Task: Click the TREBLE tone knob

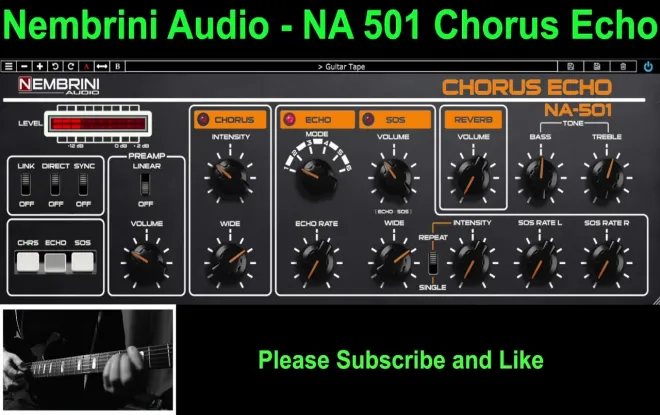Action: (607, 178)
